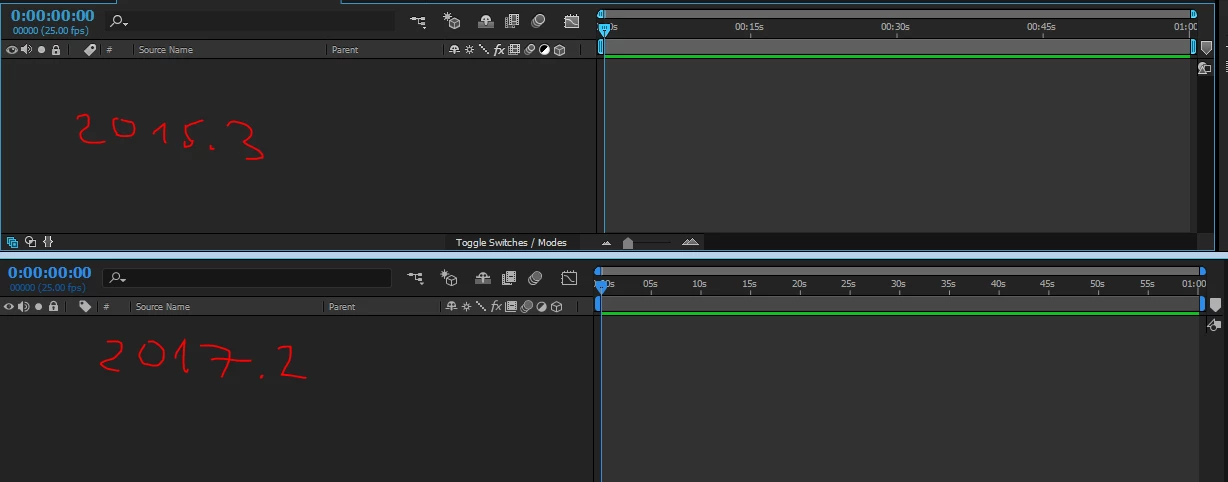Click the 45s ruler mark in 2017.2 timeline
This screenshot has height=482, width=1228.
pyautogui.click(x=1047, y=284)
